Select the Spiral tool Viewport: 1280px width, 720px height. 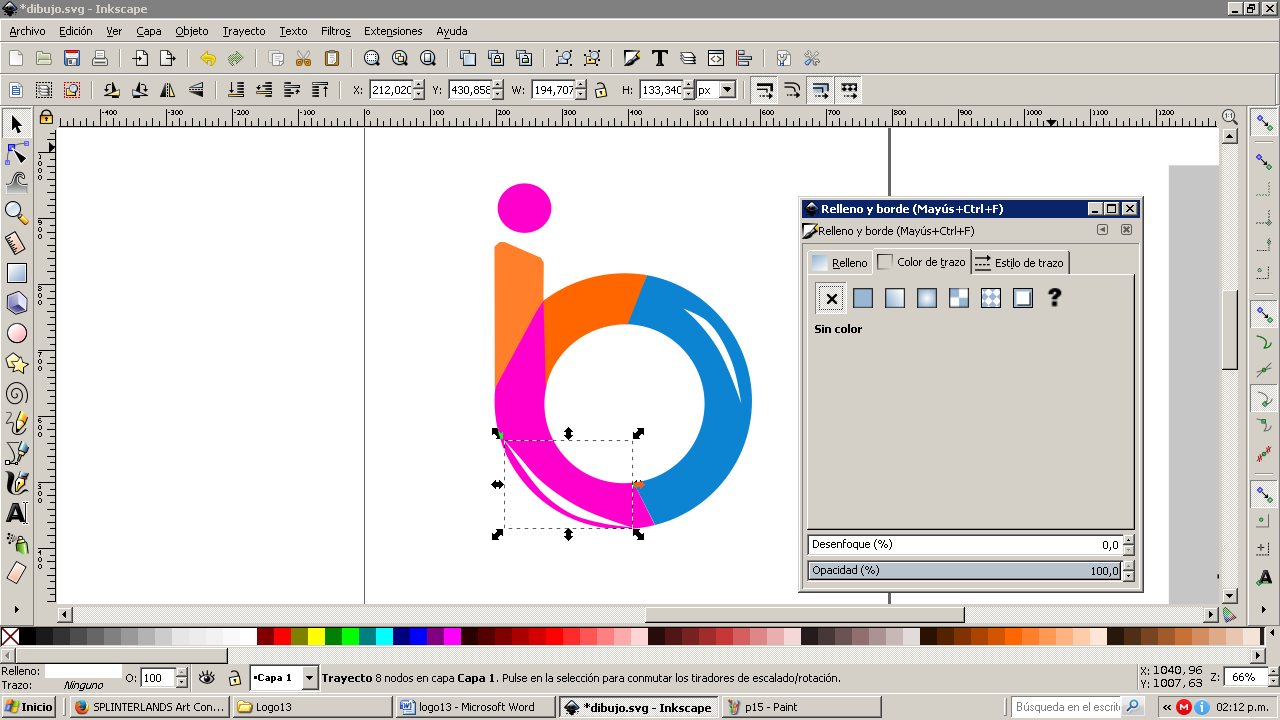tap(16, 393)
